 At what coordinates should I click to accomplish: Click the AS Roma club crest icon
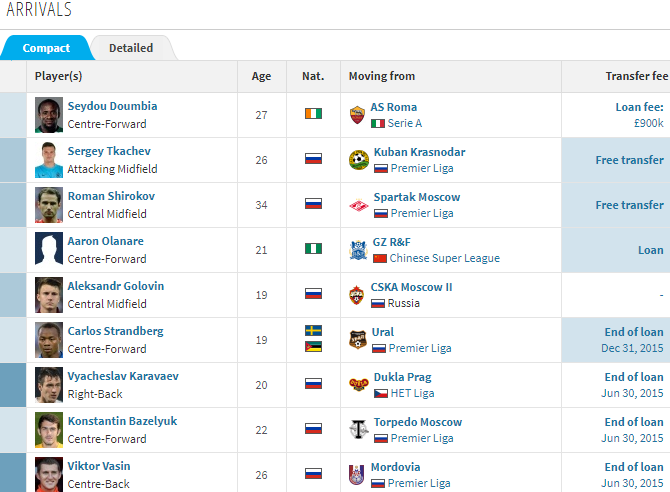point(357,115)
